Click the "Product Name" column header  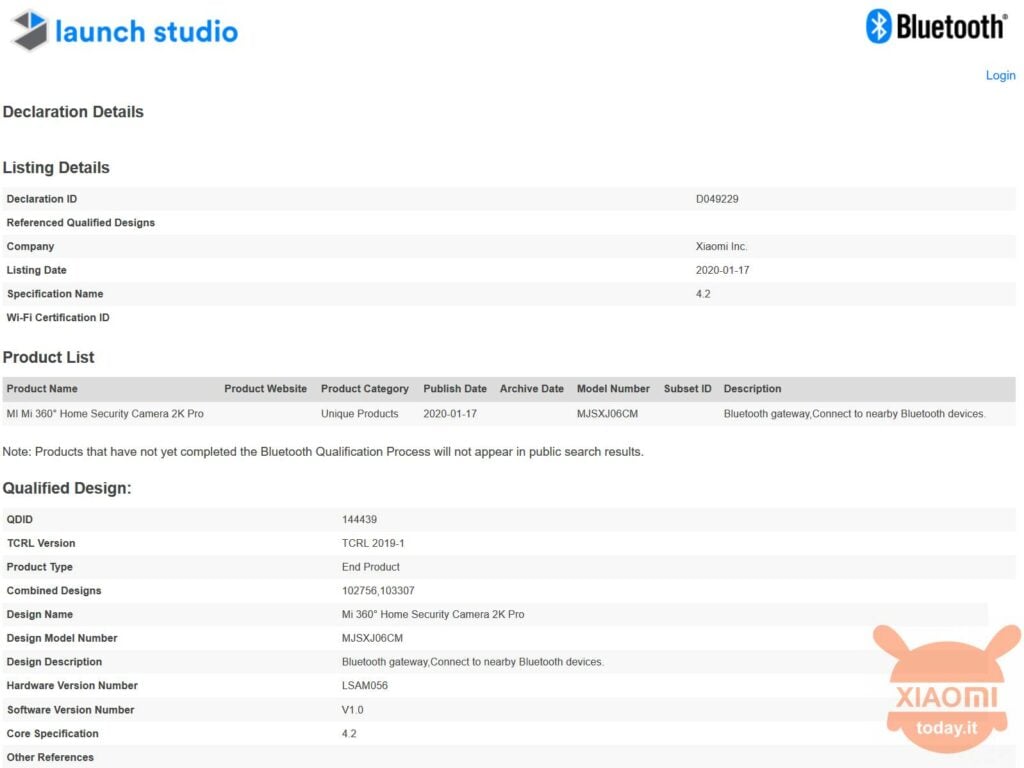(x=42, y=389)
